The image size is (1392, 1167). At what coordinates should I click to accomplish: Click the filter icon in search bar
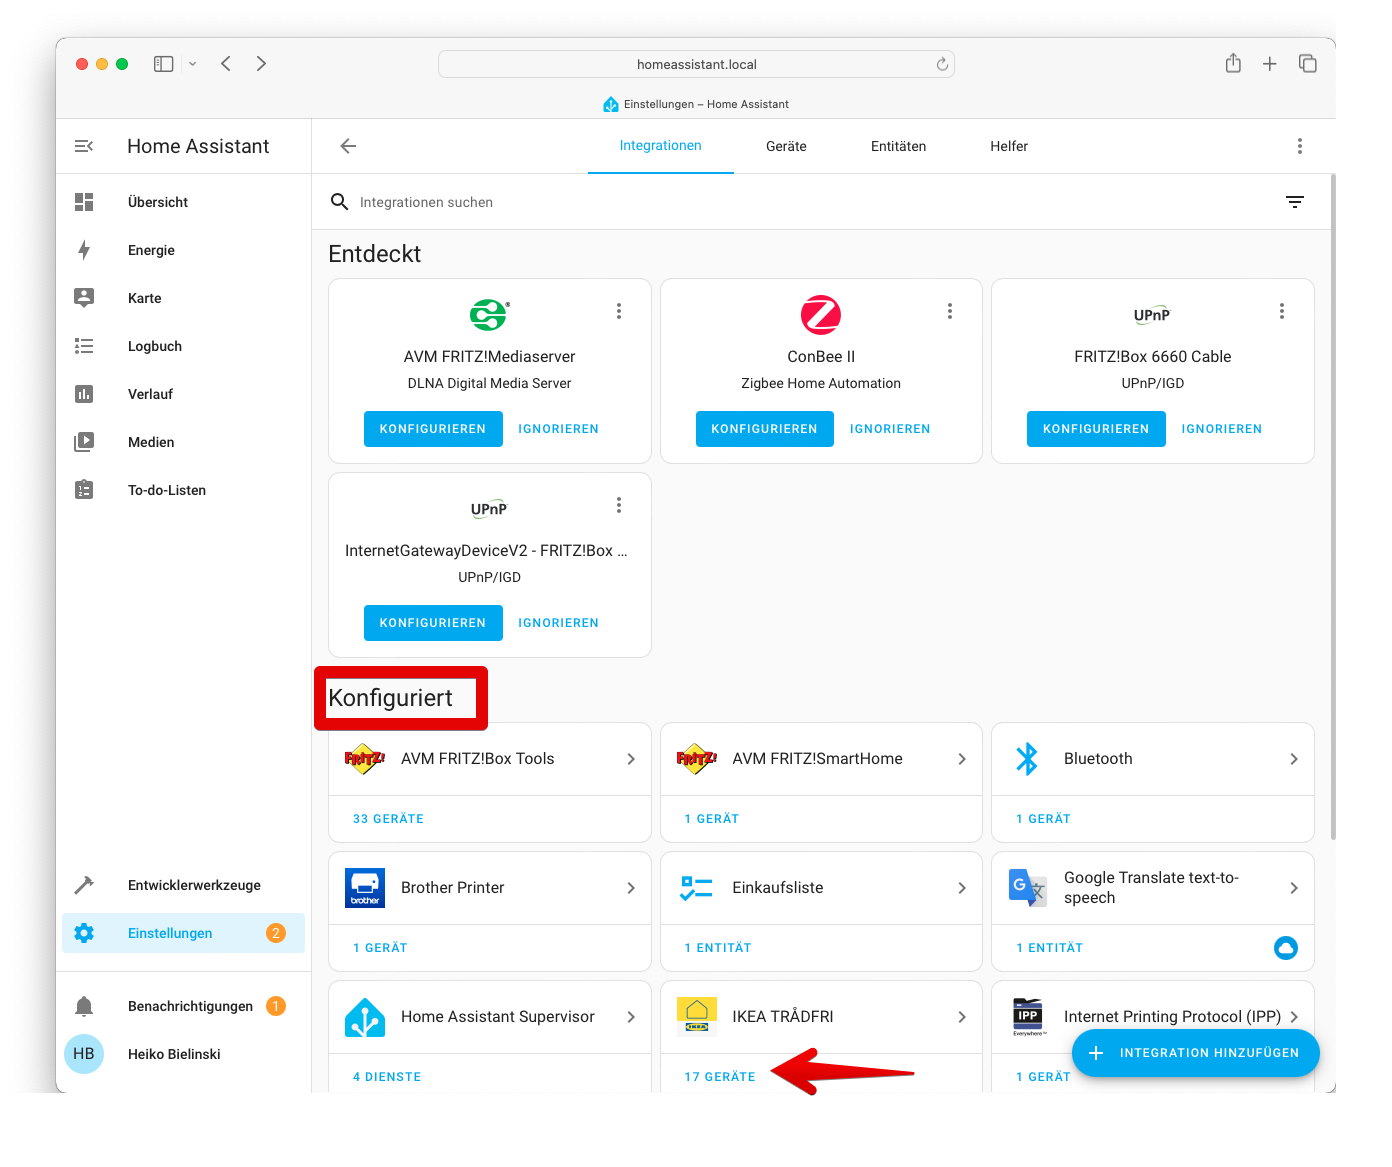[x=1294, y=202]
